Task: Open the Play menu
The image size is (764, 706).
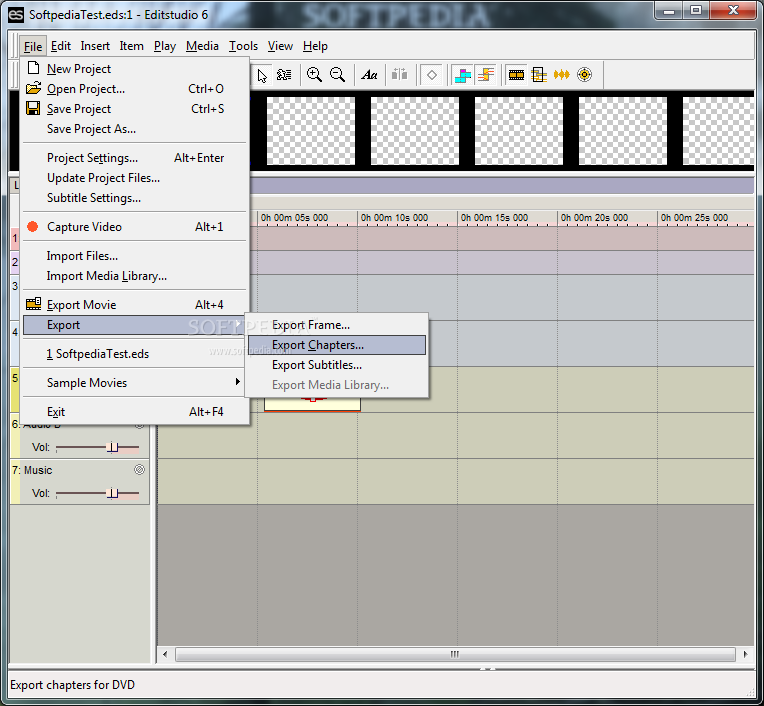Action: point(165,46)
